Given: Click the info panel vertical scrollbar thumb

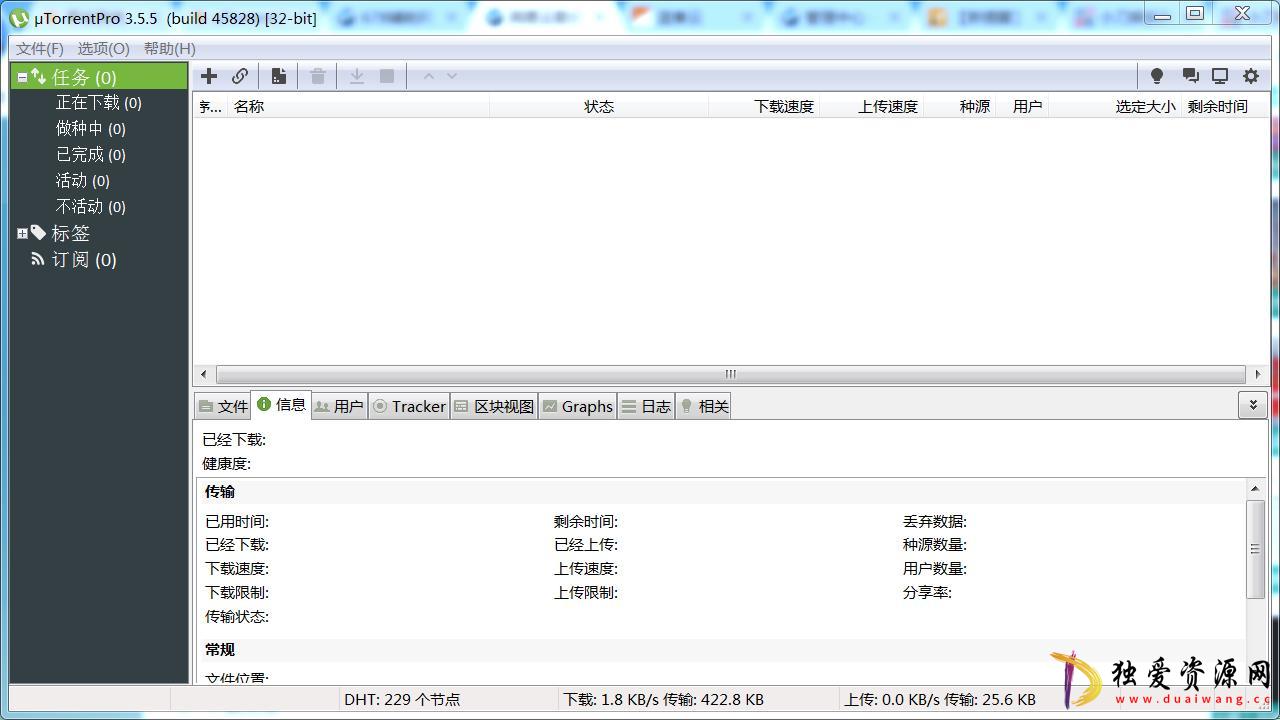Looking at the screenshot, I should coord(1255,549).
